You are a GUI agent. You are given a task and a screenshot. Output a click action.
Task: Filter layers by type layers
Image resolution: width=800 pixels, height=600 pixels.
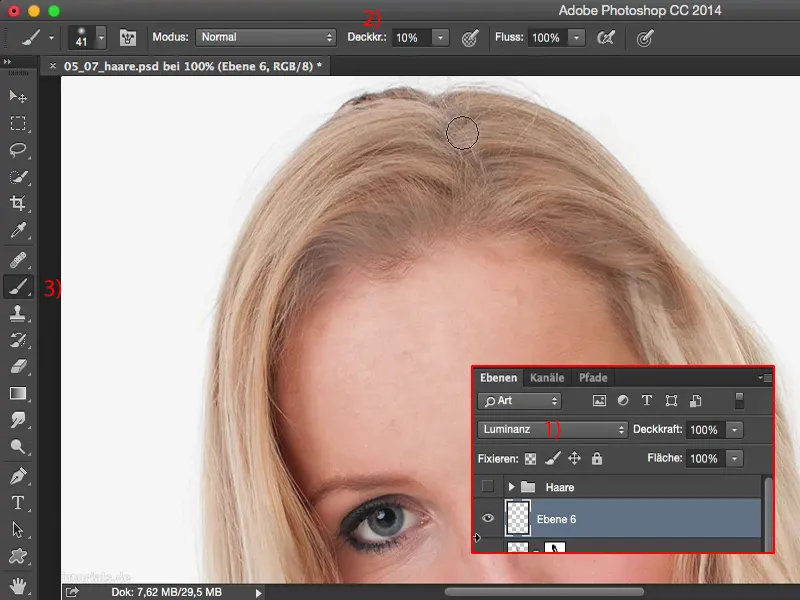coord(647,401)
